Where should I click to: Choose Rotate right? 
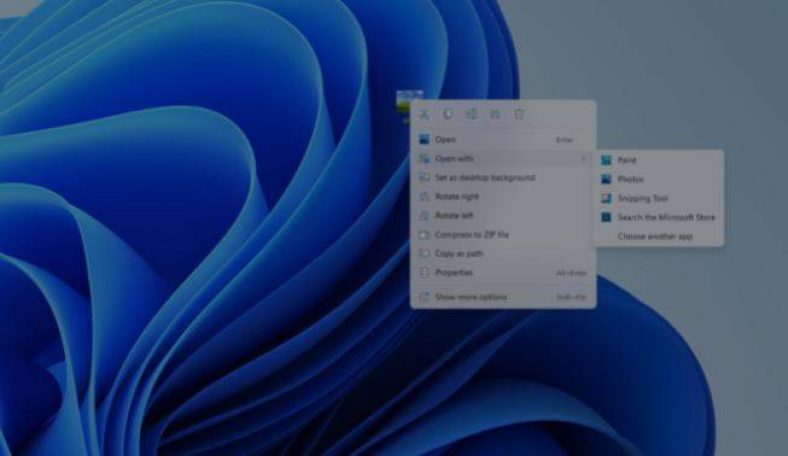click(x=503, y=197)
